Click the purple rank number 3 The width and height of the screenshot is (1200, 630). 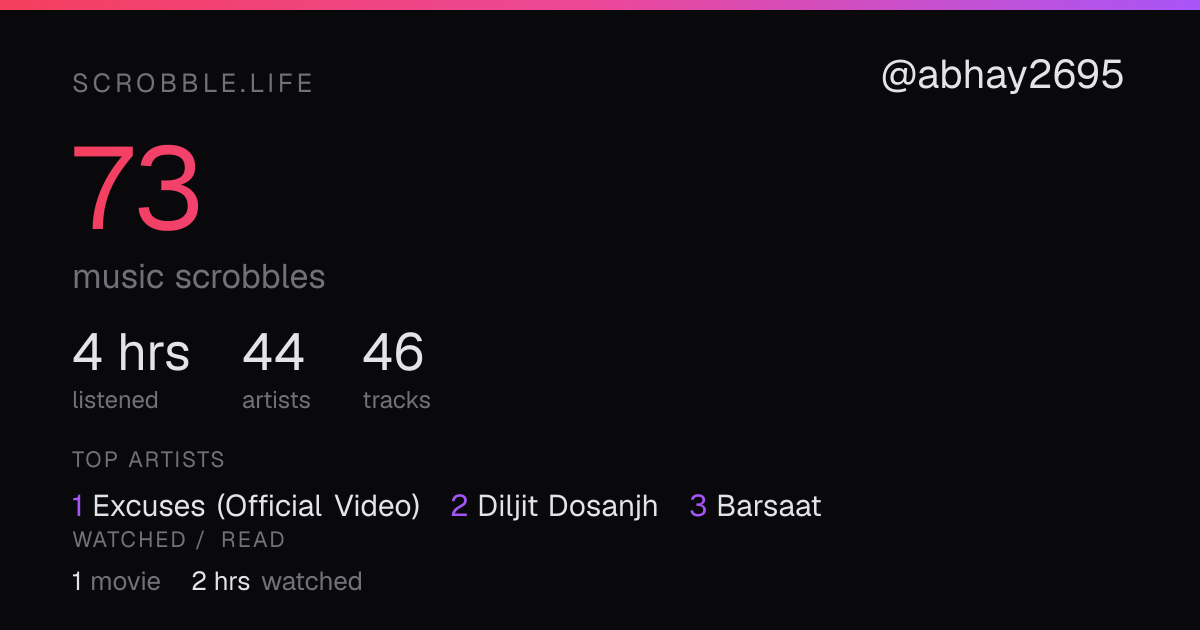[698, 506]
